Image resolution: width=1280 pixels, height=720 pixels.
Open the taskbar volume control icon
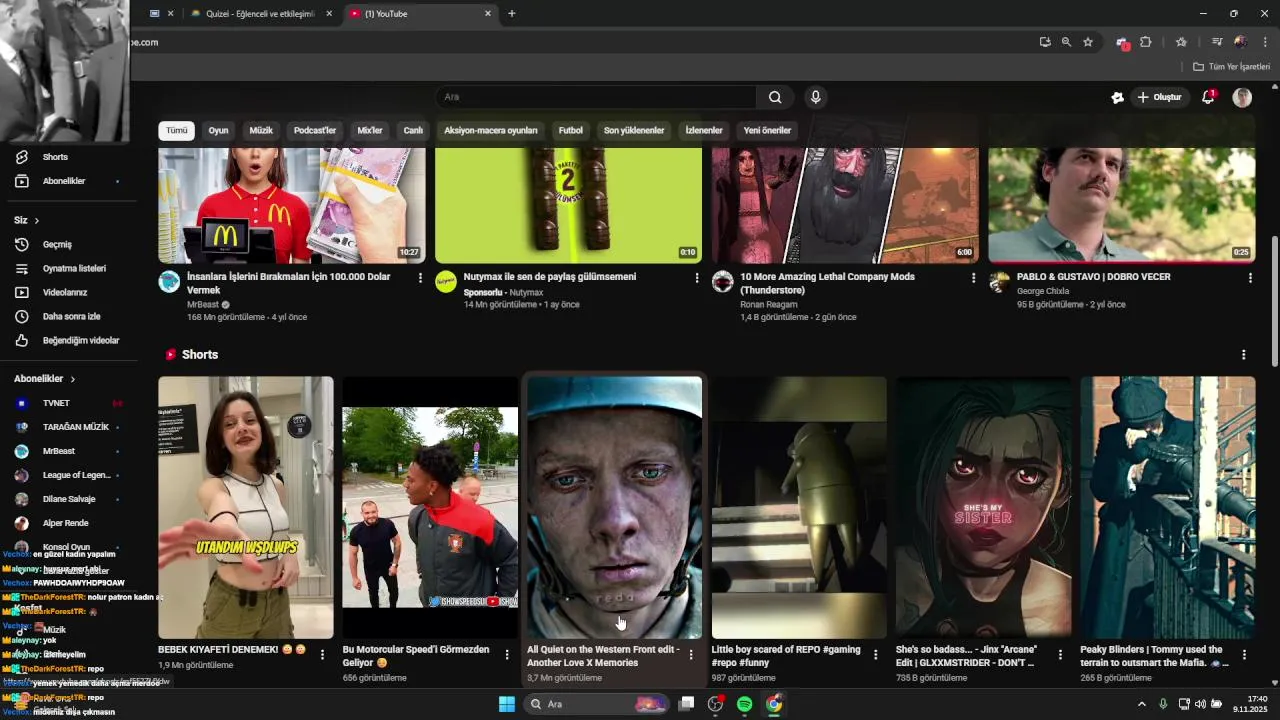pyautogui.click(x=1200, y=704)
